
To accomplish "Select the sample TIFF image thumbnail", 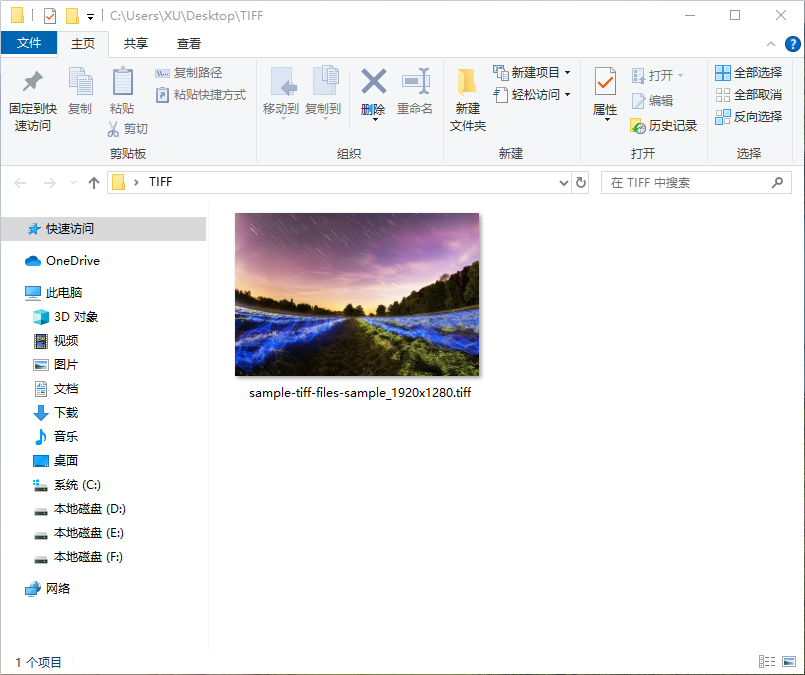I will point(357,294).
